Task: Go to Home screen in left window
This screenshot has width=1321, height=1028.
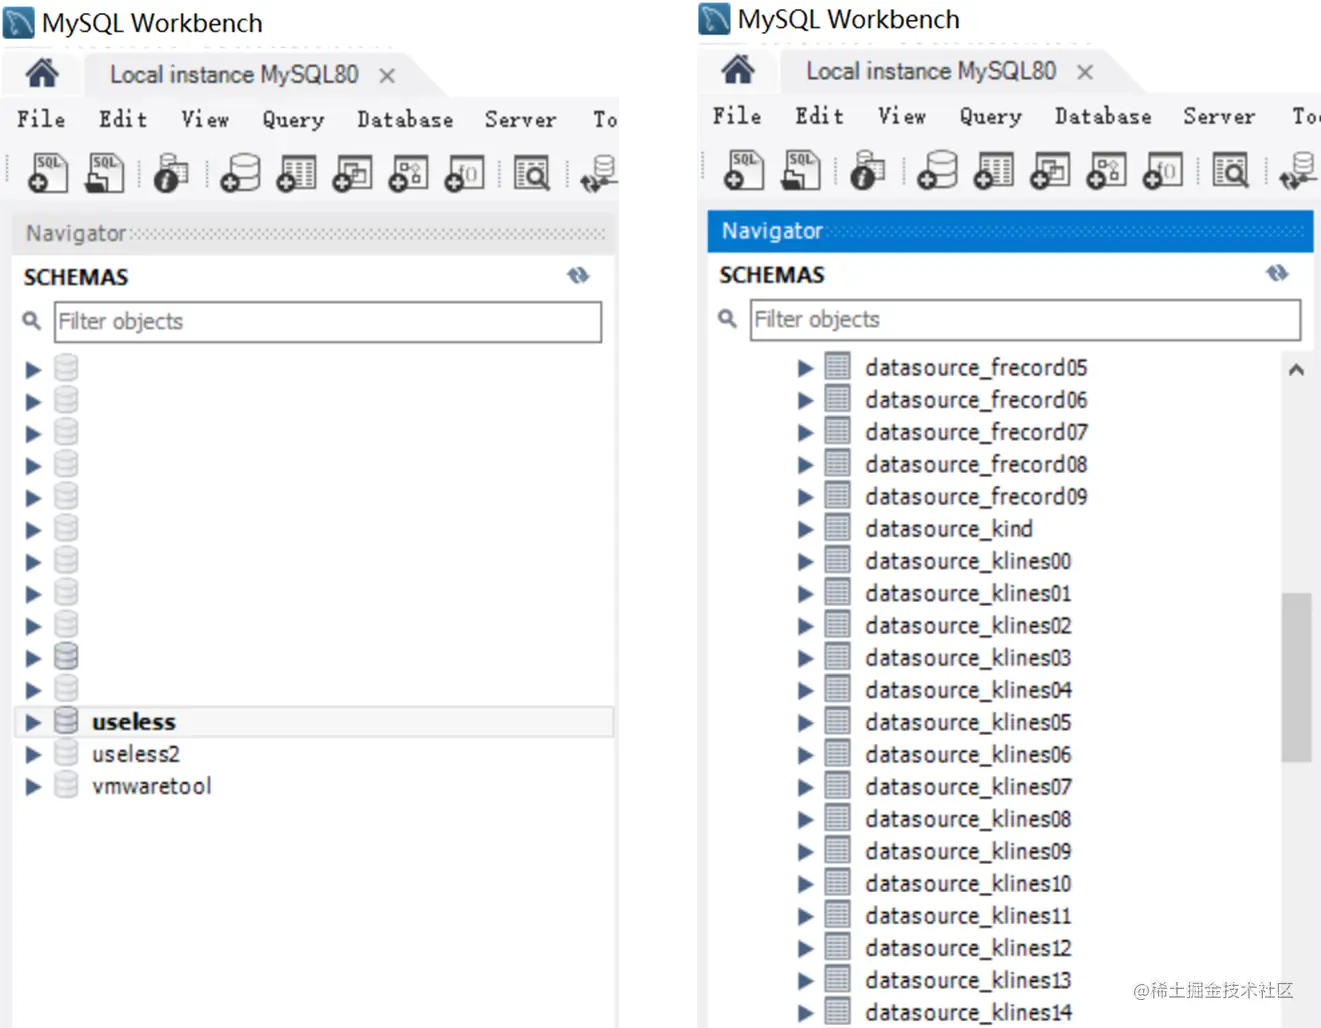Action: (x=42, y=73)
